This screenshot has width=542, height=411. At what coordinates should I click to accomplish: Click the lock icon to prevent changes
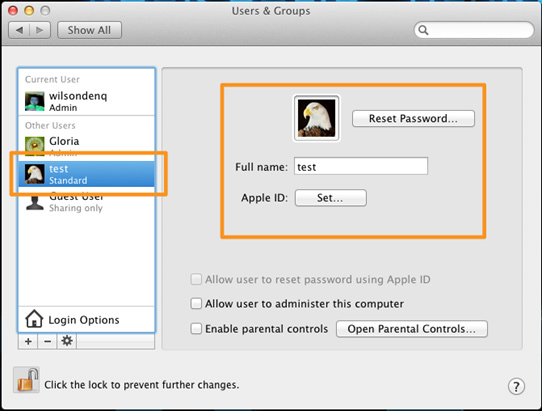27,380
